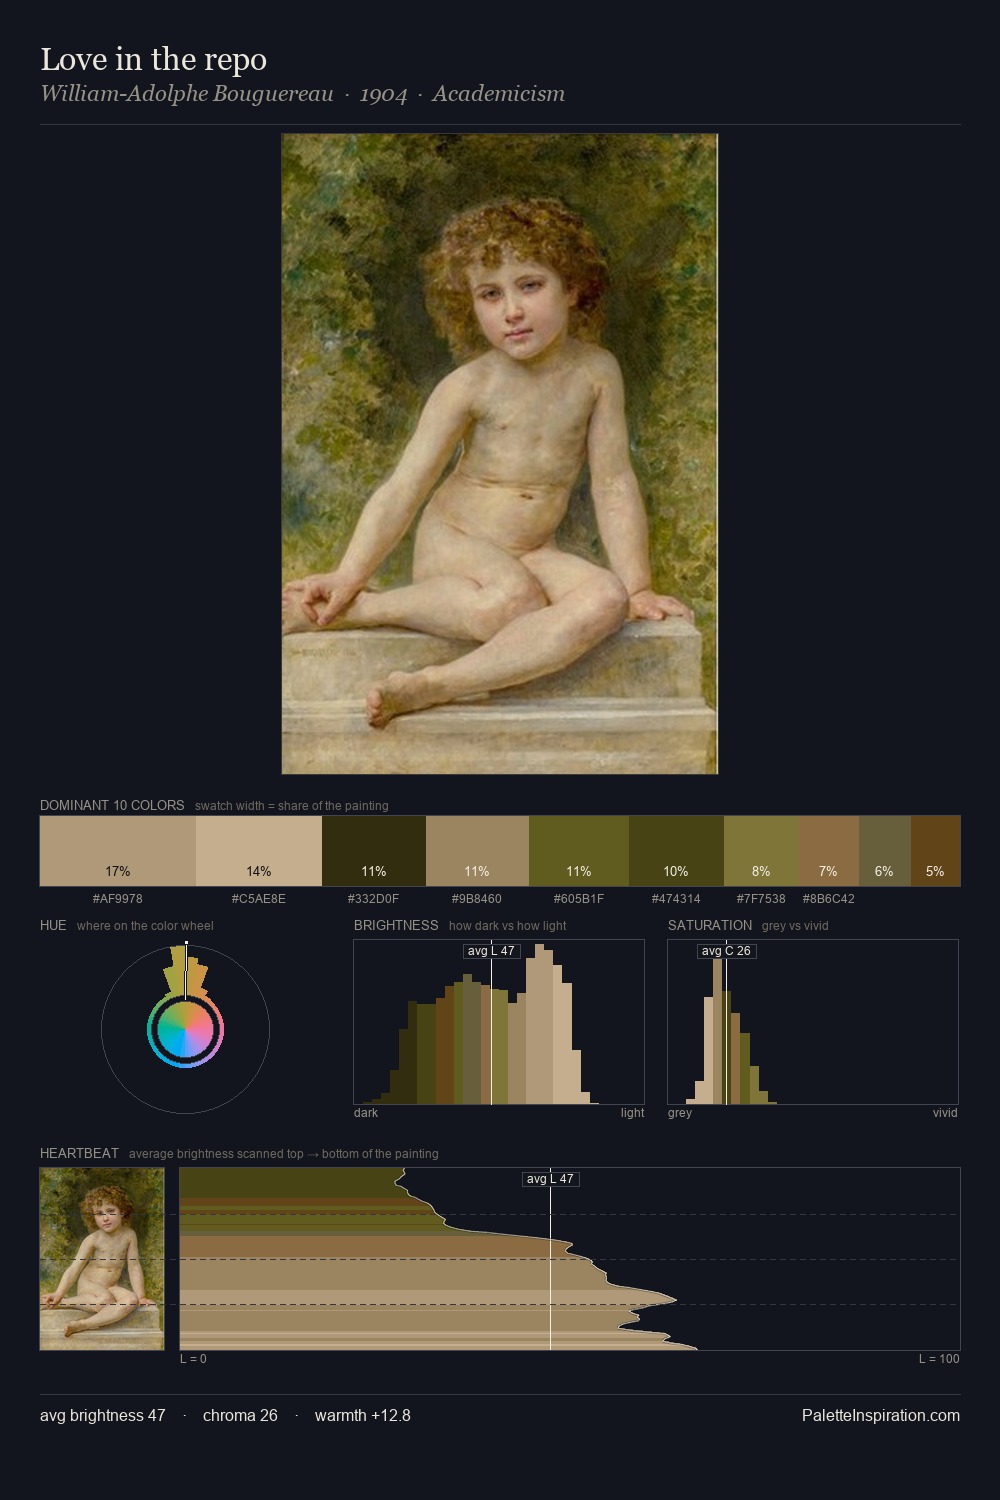Click artist name William-Adolphe Bouguereau

coord(187,94)
